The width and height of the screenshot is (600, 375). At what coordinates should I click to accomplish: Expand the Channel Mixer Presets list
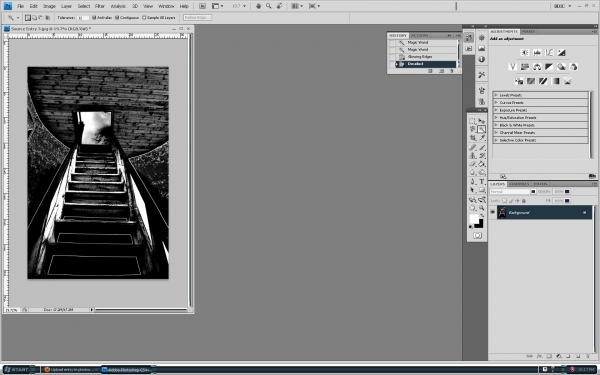pos(496,132)
